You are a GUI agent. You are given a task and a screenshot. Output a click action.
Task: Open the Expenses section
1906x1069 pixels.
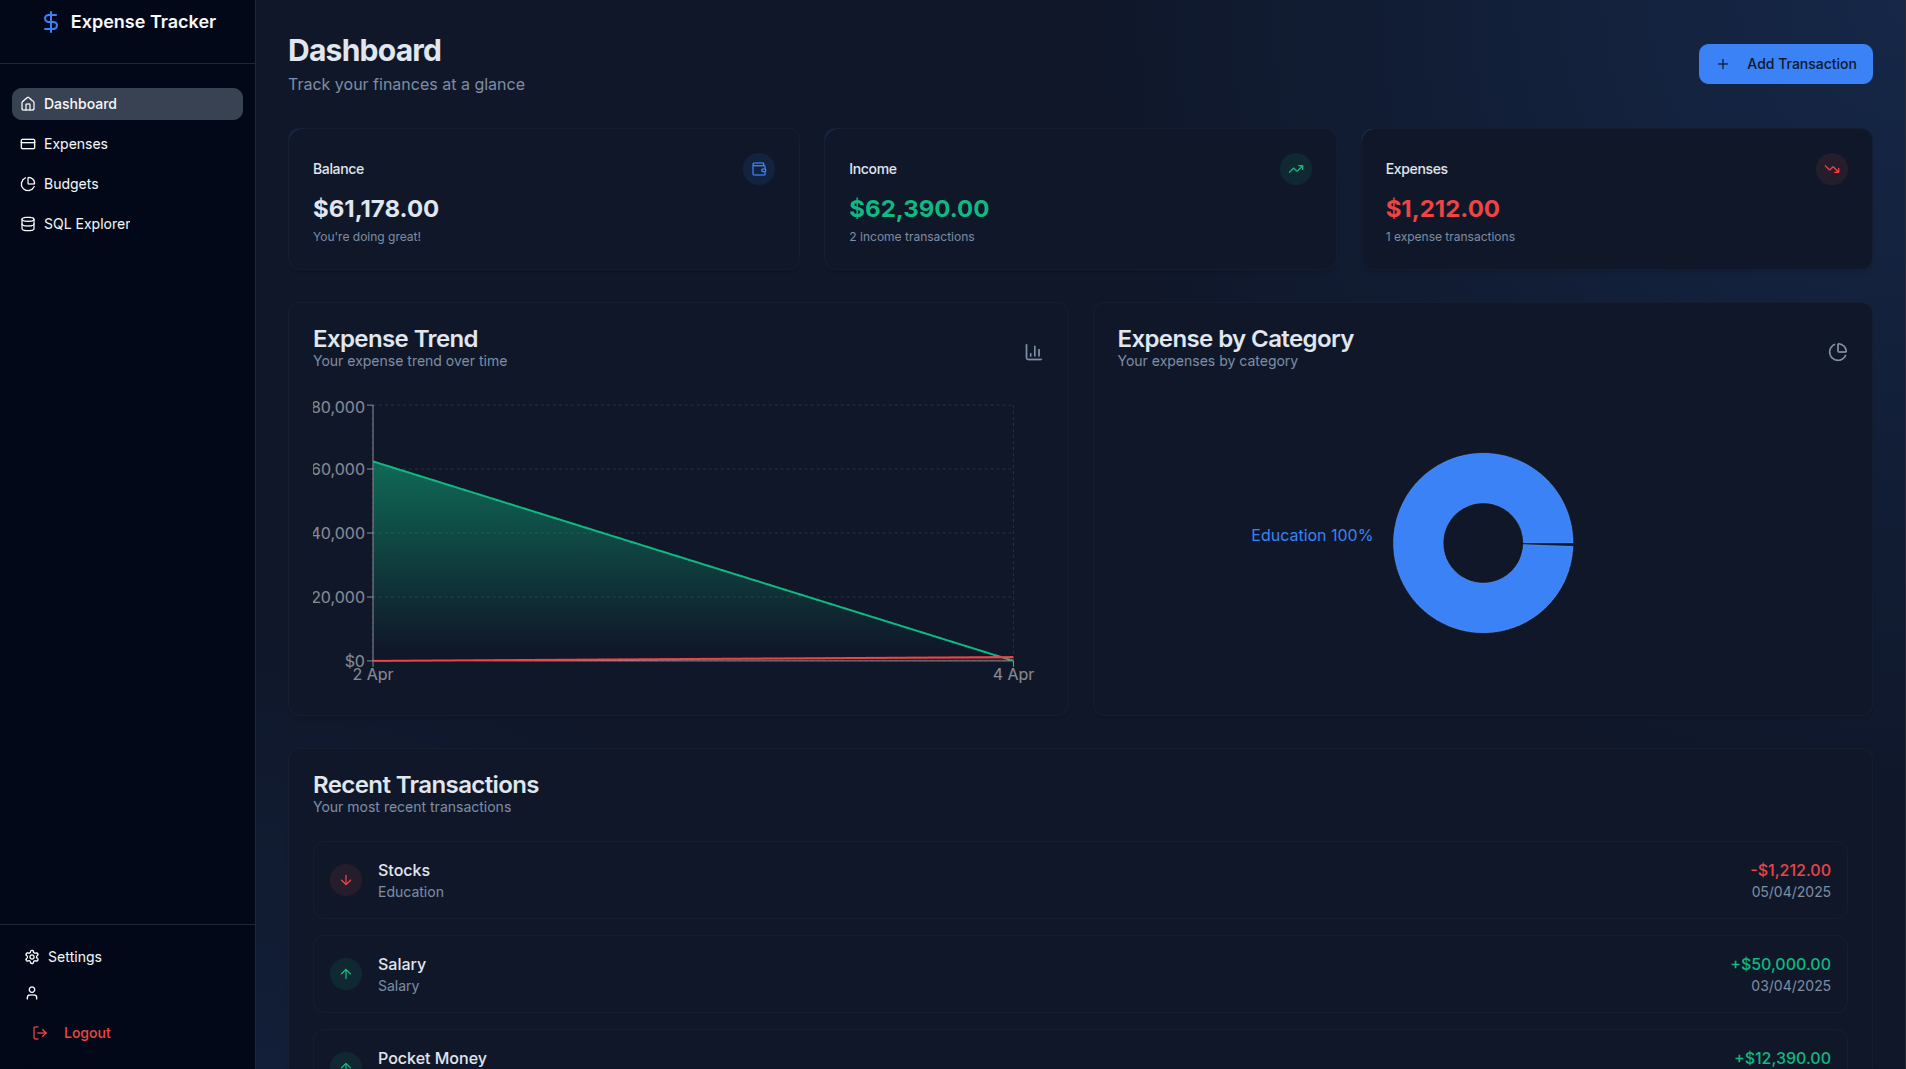(75, 143)
